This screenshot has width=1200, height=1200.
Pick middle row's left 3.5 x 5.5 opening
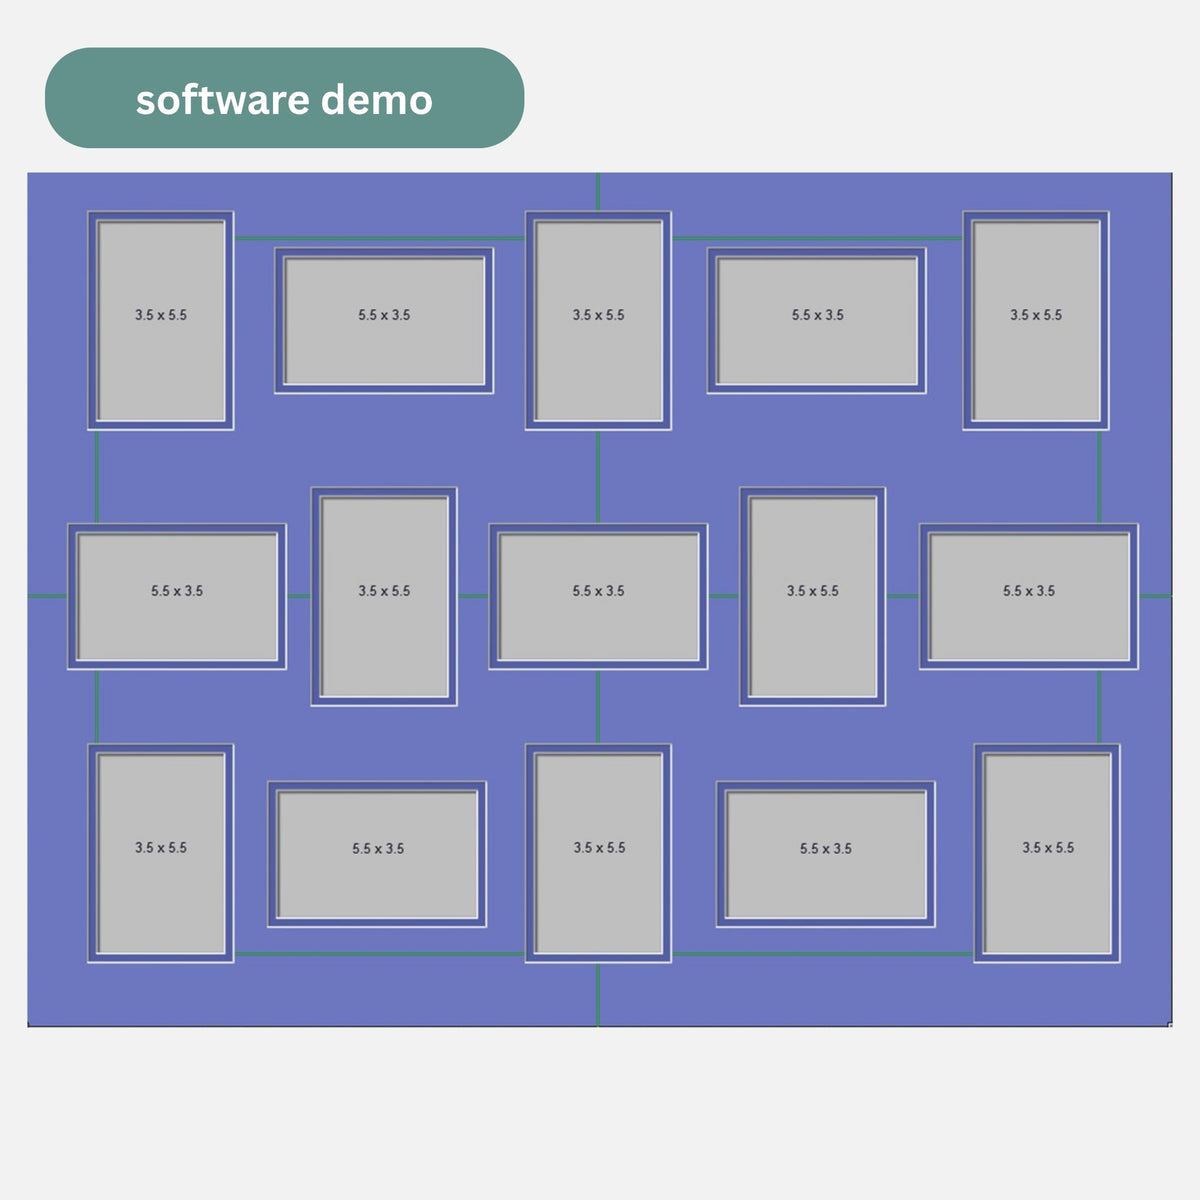coord(384,597)
